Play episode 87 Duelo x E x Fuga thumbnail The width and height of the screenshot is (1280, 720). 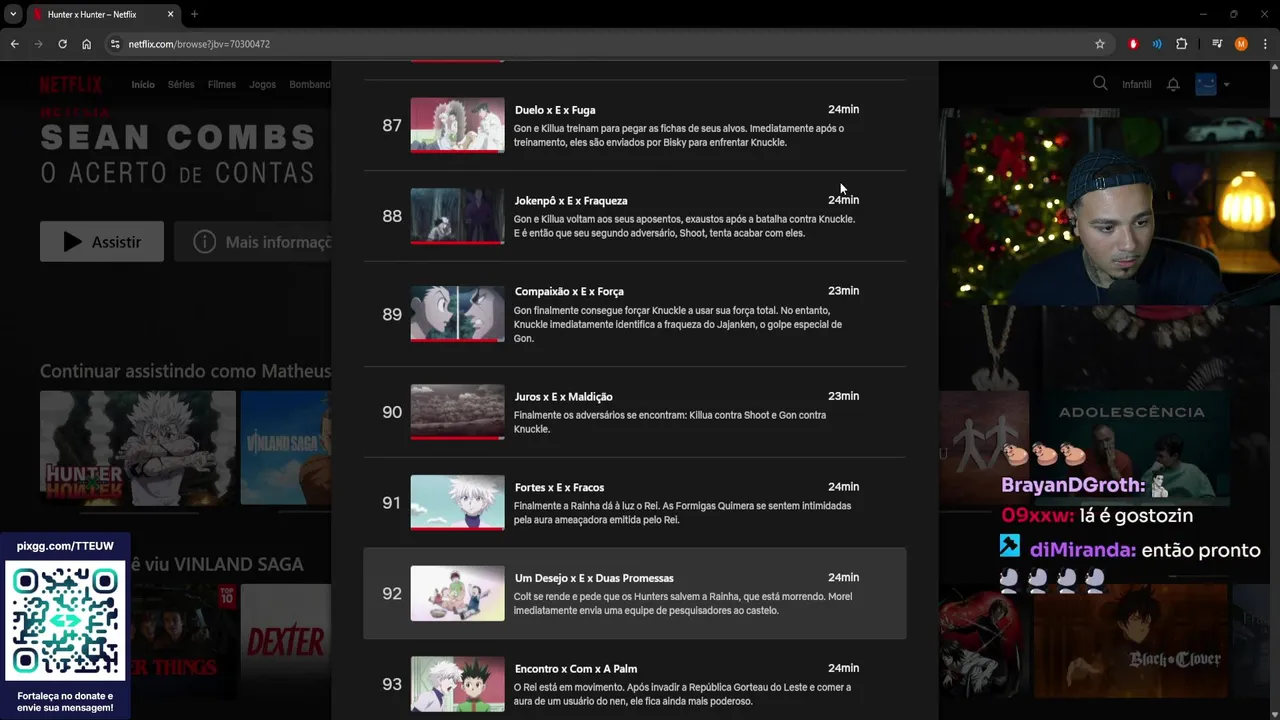[x=457, y=125]
